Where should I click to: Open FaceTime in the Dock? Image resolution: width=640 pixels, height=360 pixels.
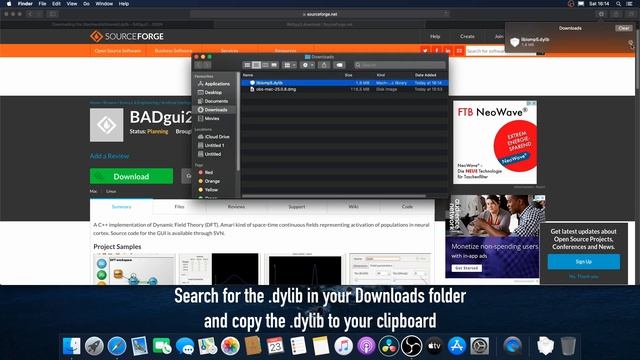pos(162,346)
